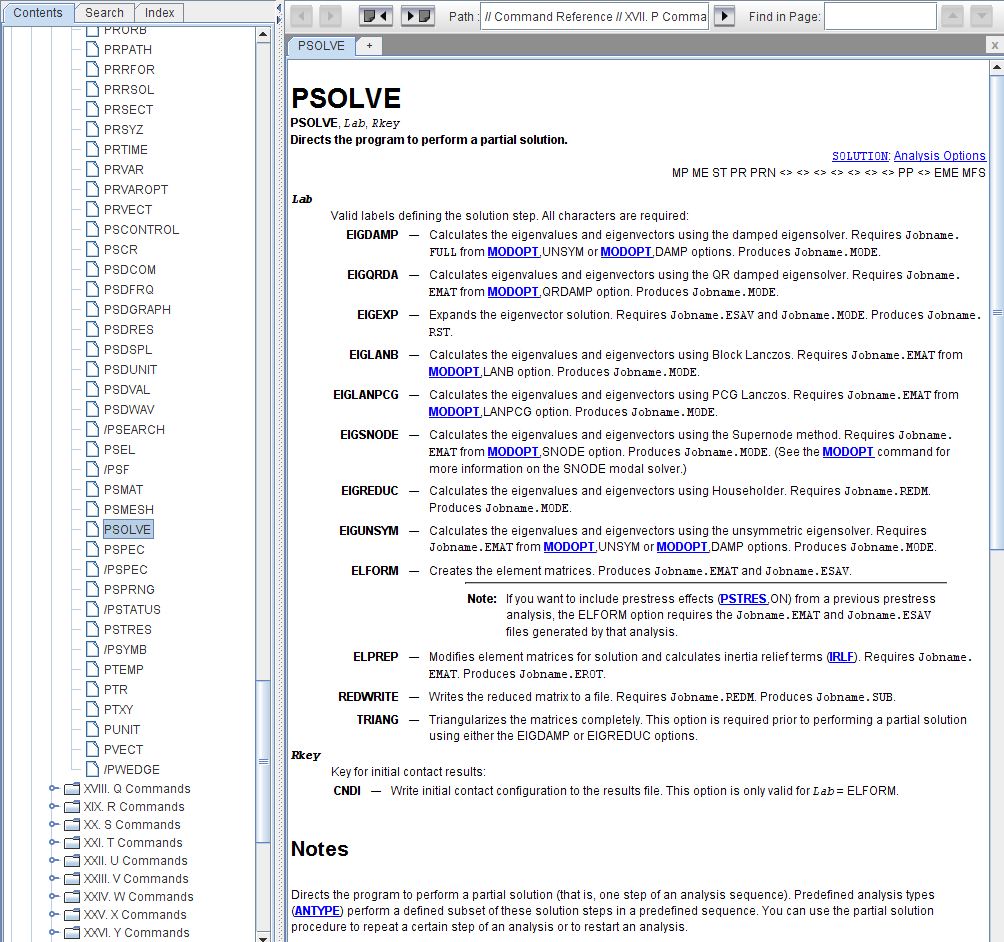Viewport: 1004px width, 942px height.
Task: Click the document icon beside /PWEDGE
Action: click(x=93, y=769)
